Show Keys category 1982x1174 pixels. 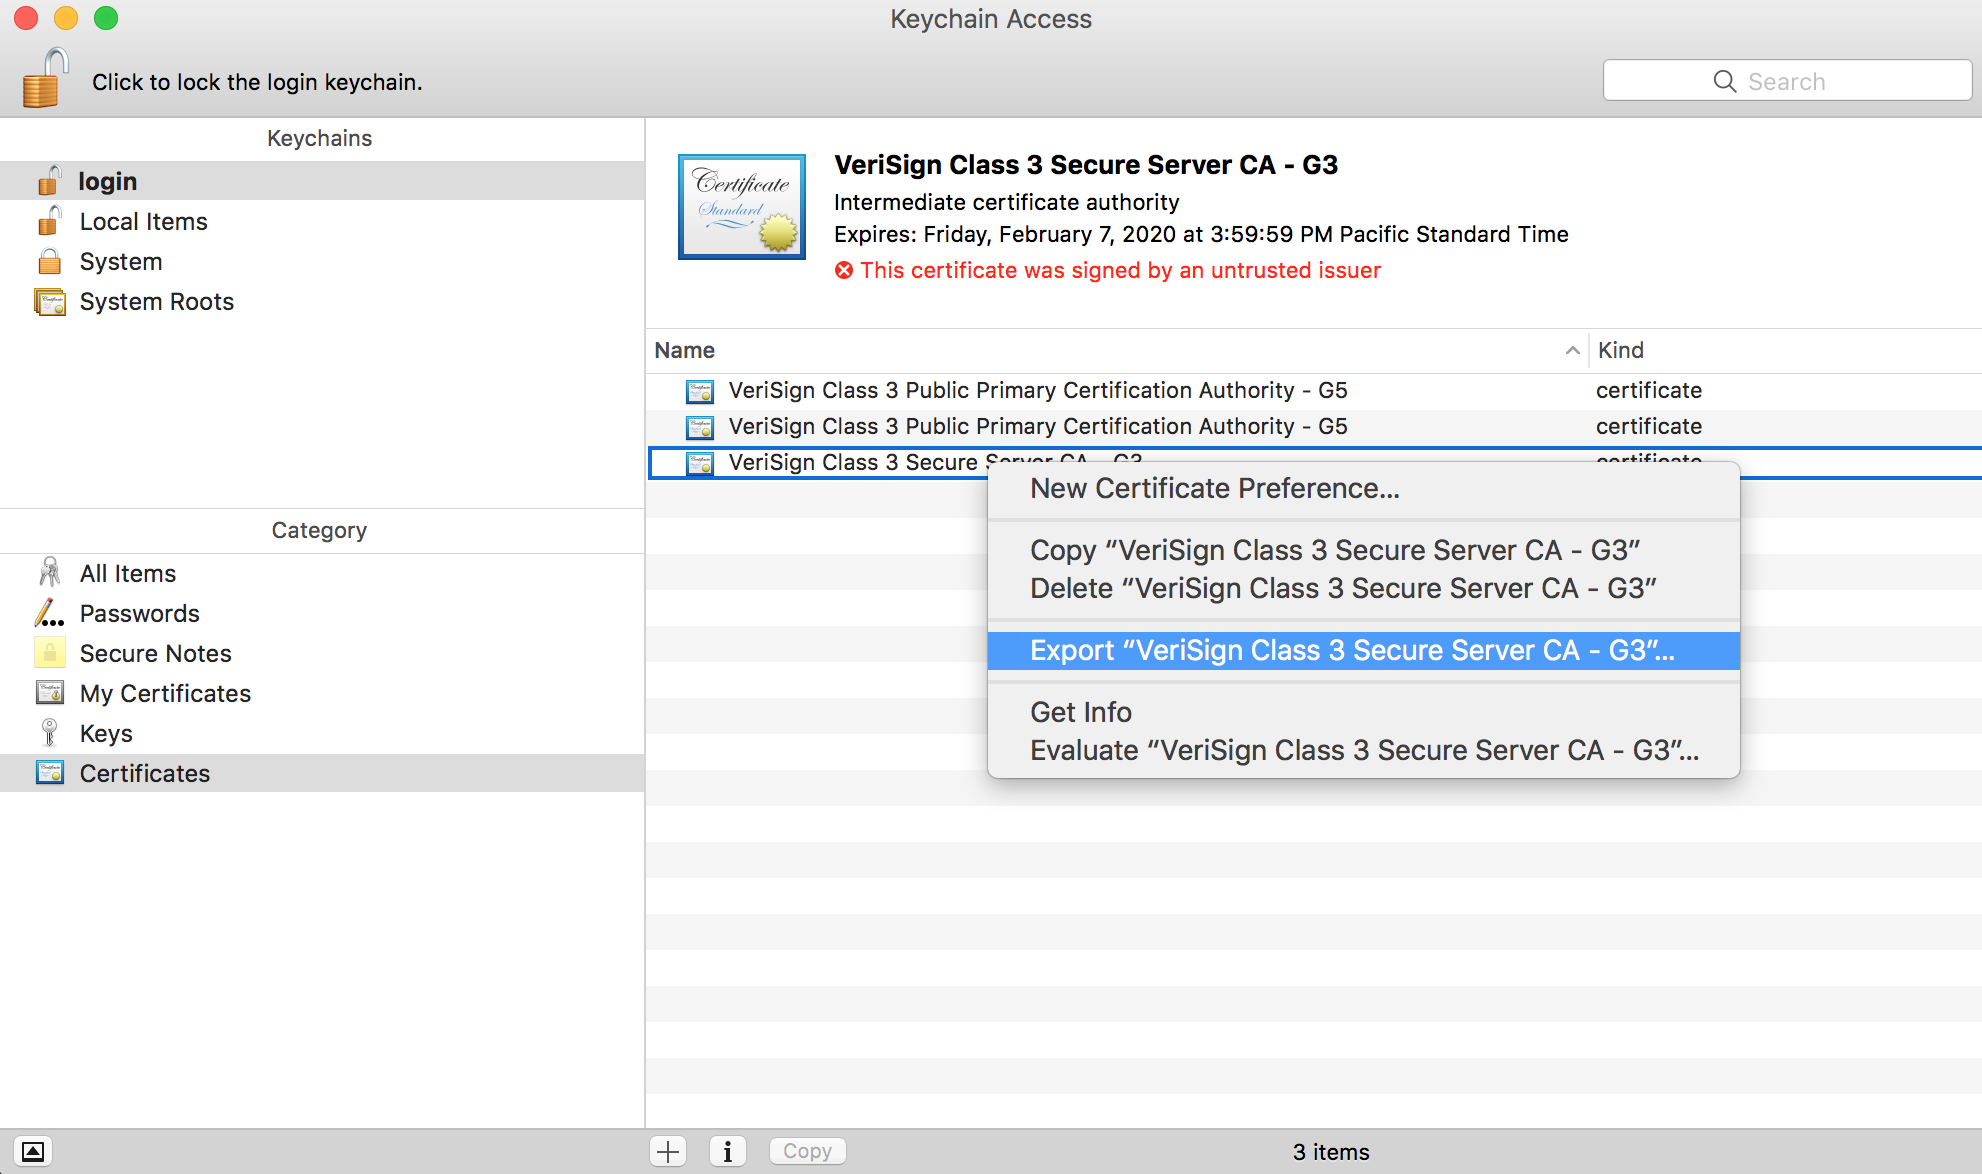click(322, 733)
